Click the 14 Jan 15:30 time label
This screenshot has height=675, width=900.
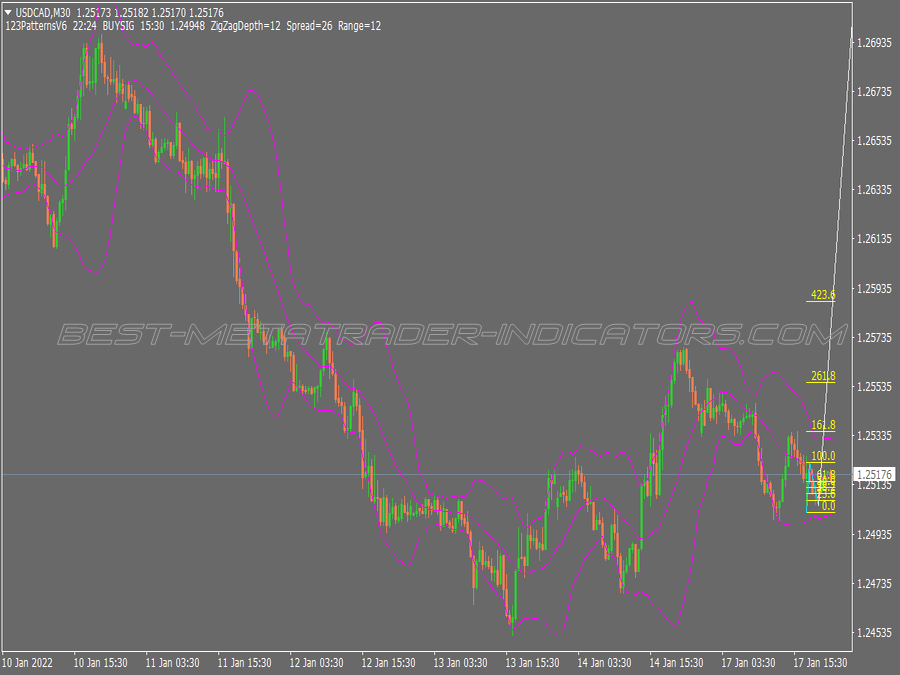click(676, 663)
